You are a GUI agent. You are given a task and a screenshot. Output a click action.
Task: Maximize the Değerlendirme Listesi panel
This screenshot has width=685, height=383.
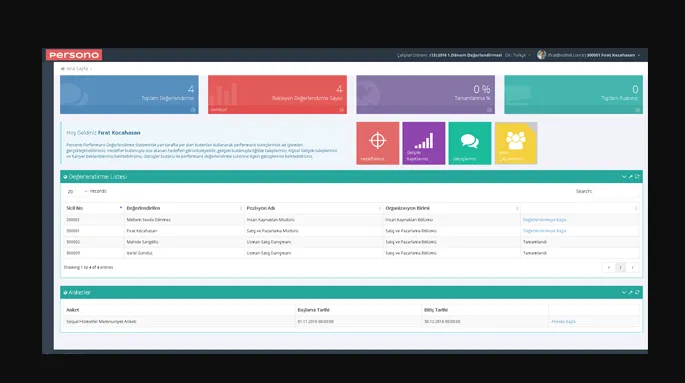pos(630,176)
